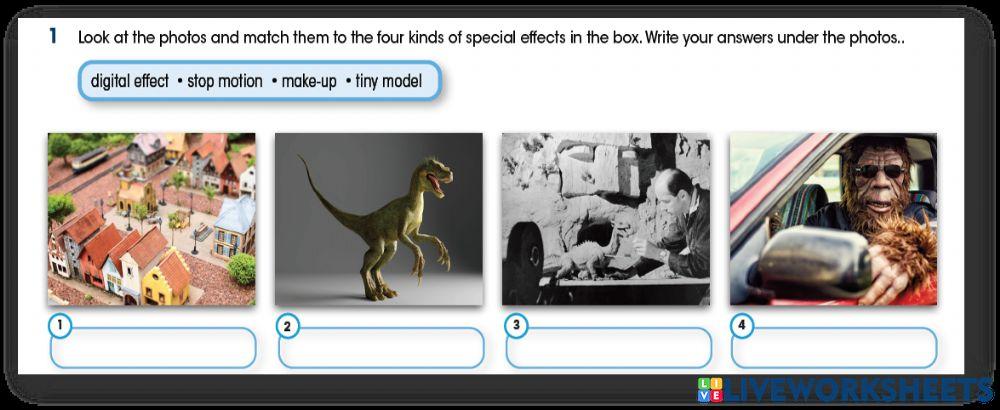Click the miniature town photo

click(x=151, y=219)
